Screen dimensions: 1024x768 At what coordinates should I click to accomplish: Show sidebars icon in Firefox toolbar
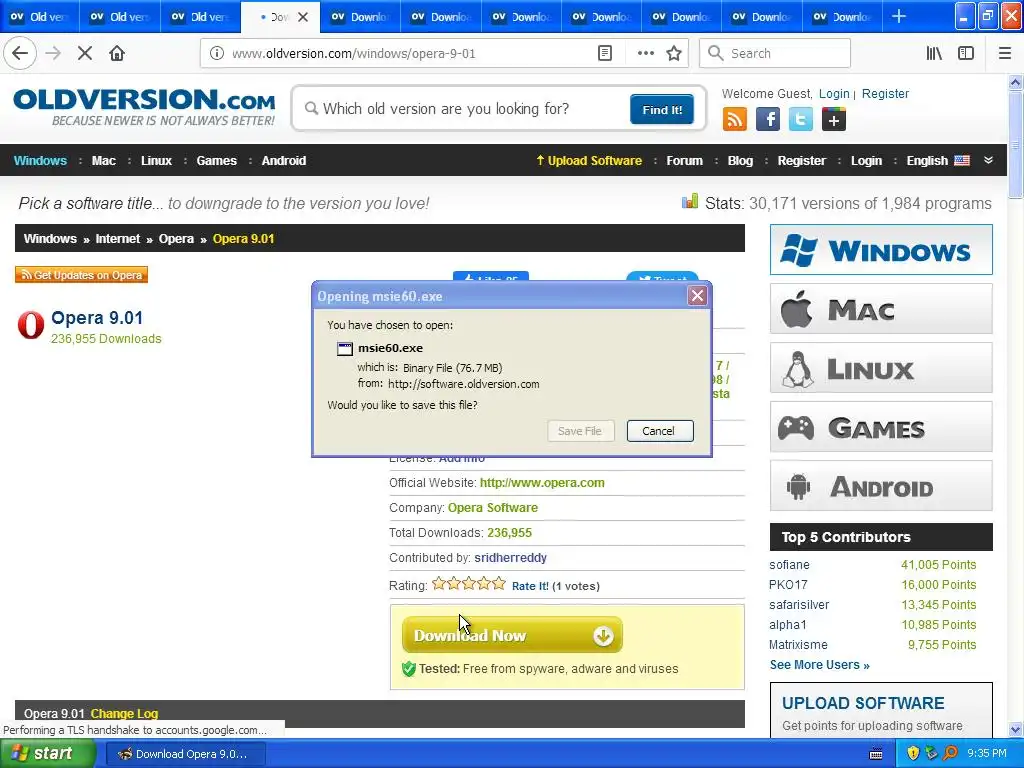click(966, 54)
